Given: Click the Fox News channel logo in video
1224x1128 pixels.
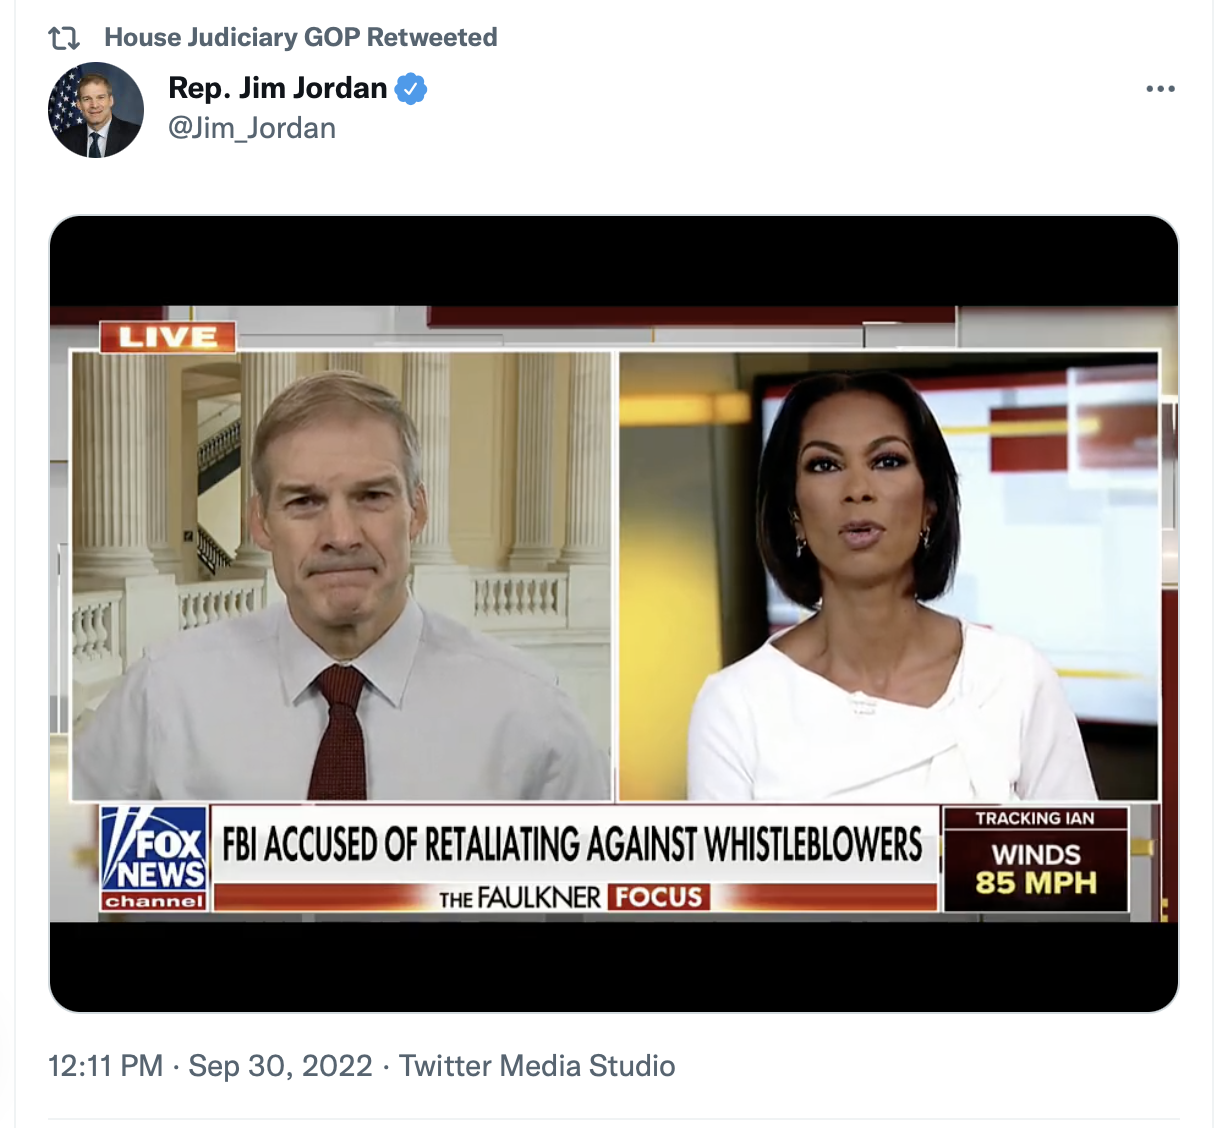Looking at the screenshot, I should 154,859.
